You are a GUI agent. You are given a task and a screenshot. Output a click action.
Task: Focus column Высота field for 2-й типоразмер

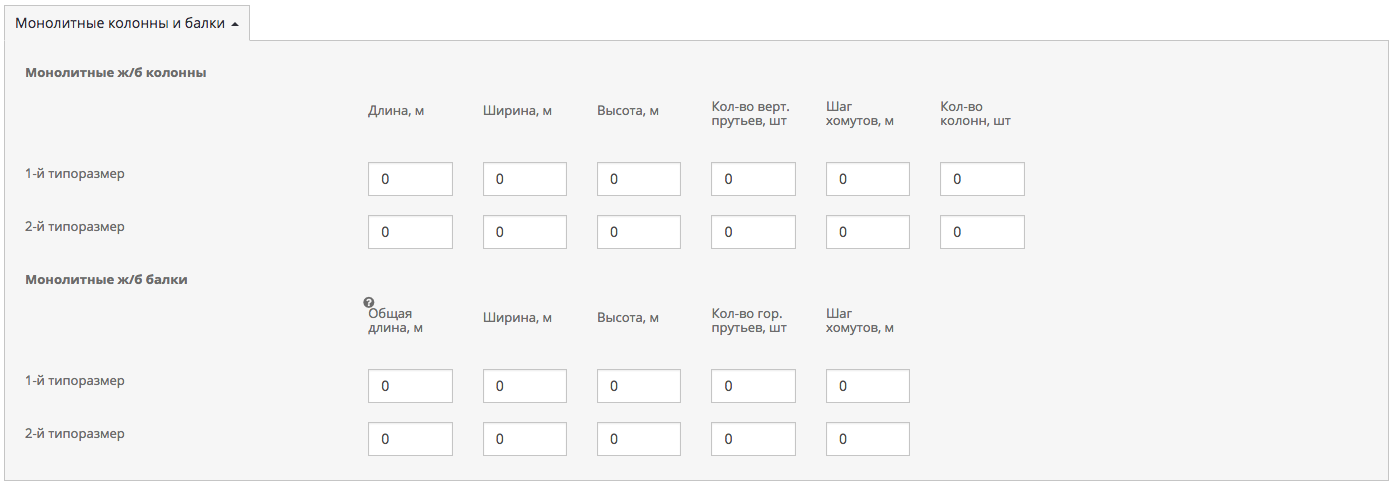point(638,232)
